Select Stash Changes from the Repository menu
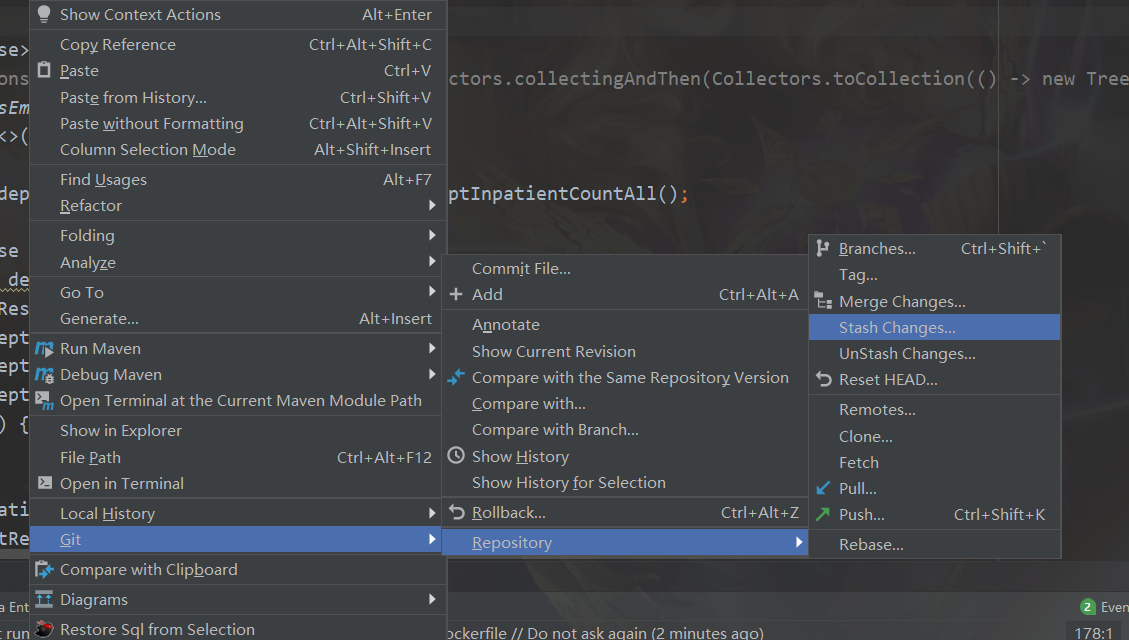This screenshot has height=640, width=1129. (897, 328)
